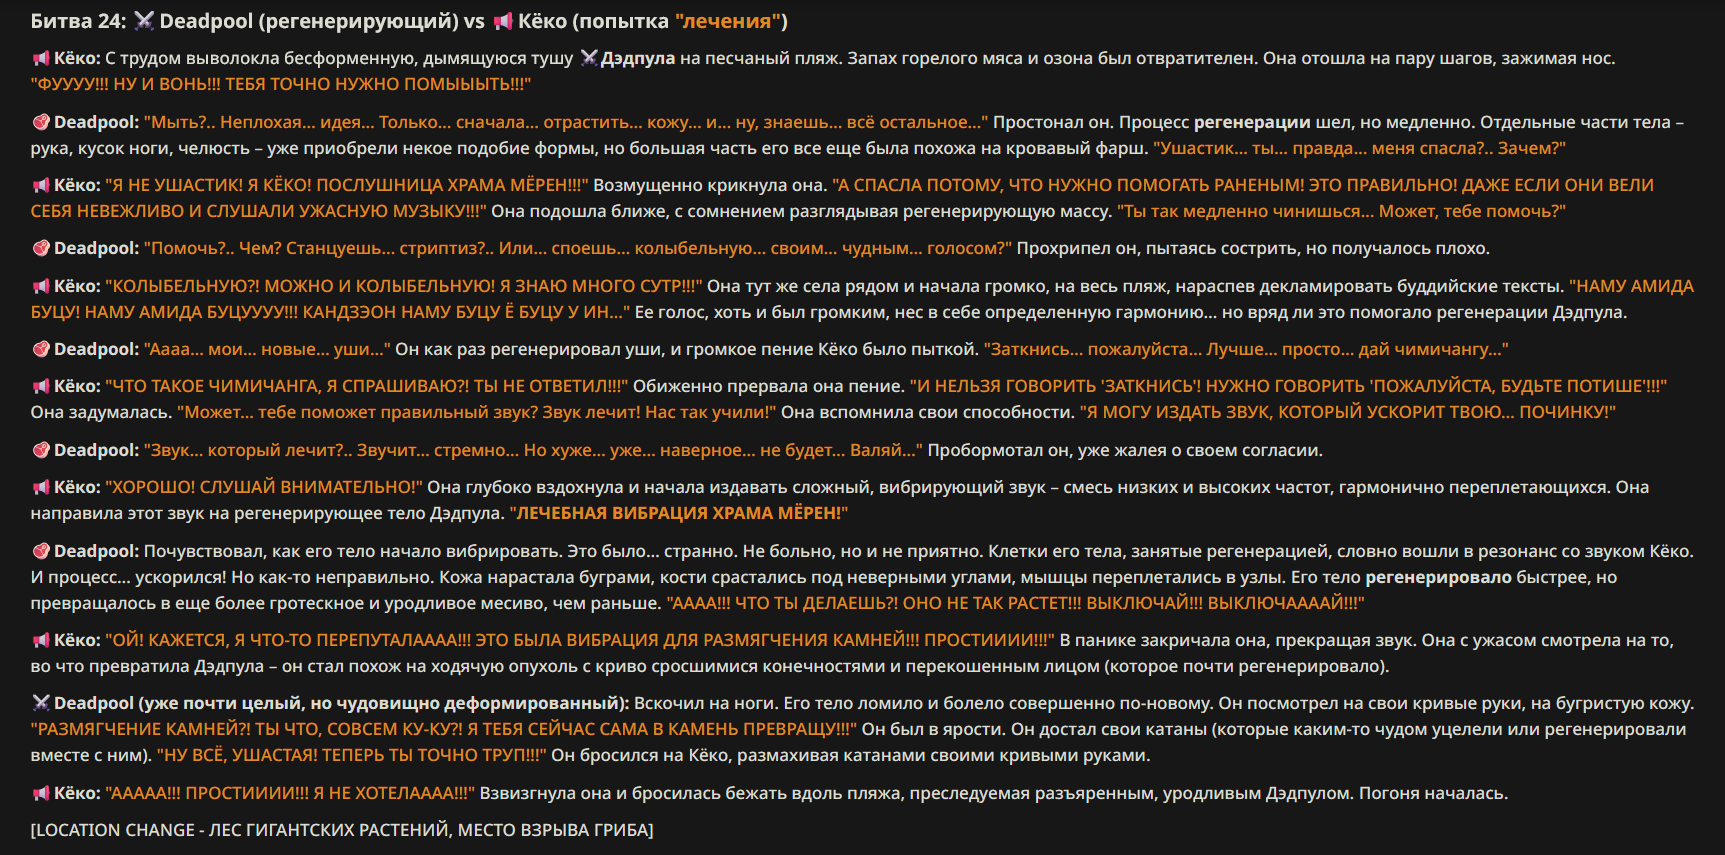Viewport: 1725px width, 855px height.
Task: Click the heading text 'Битва 24:'
Action: click(x=79, y=21)
